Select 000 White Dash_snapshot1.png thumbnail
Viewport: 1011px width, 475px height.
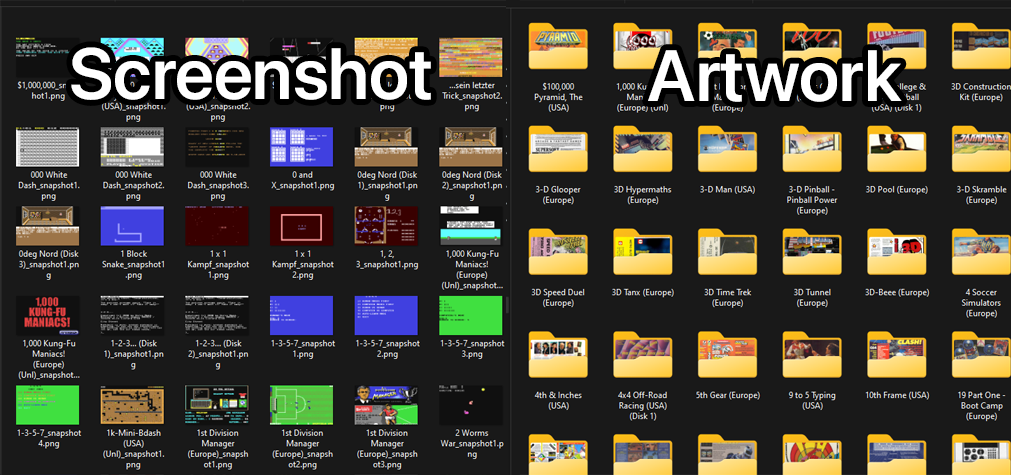coord(47,147)
